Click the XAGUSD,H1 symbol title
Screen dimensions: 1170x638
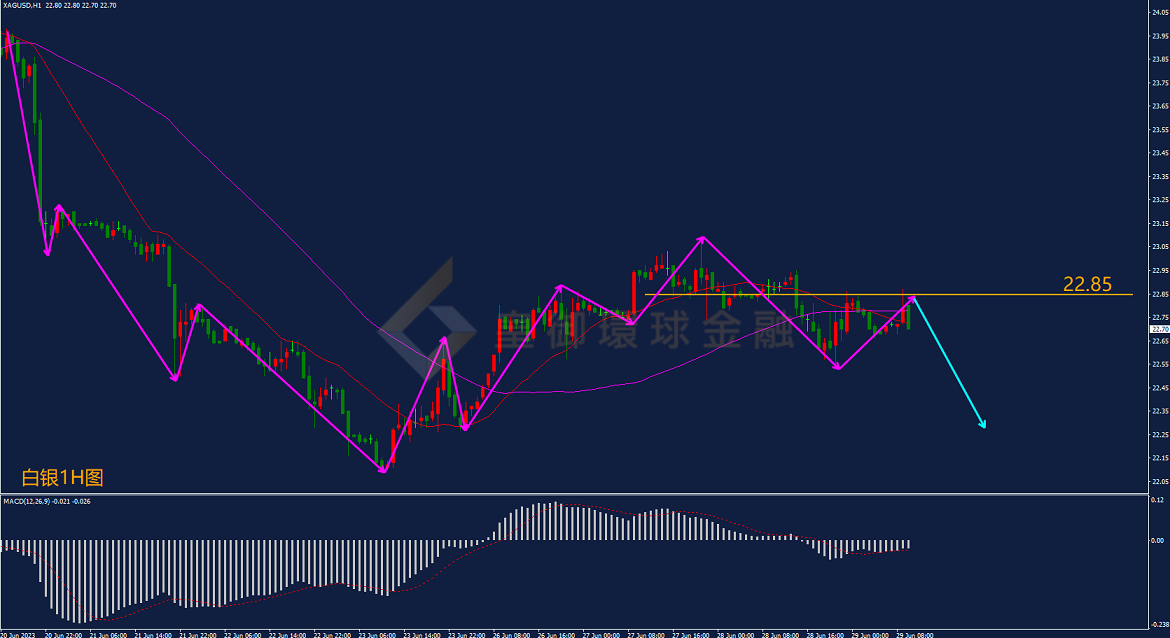click(x=22, y=5)
